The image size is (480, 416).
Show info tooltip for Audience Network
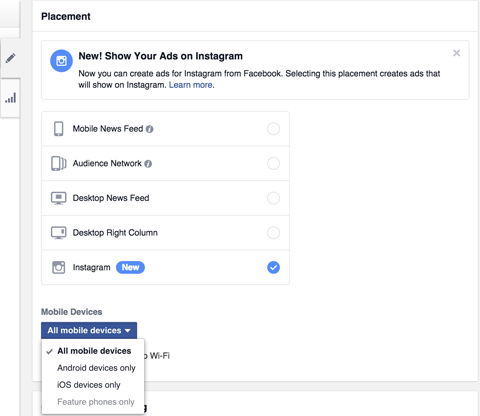pos(148,164)
